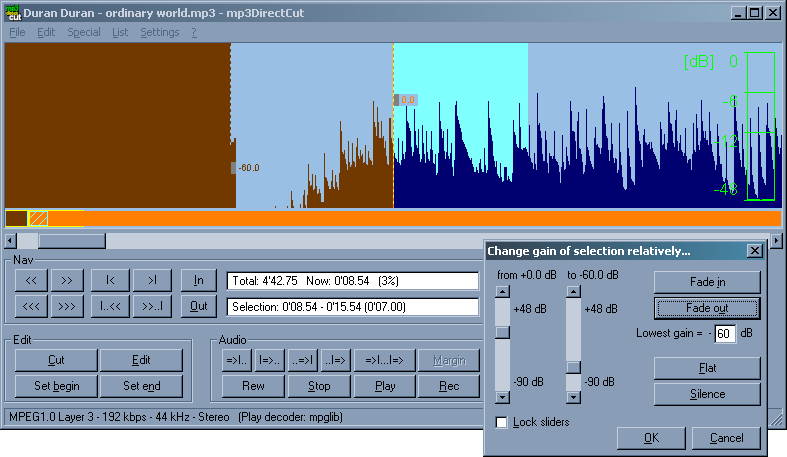Stop audio playback
Image resolution: width=787 pixels, height=457 pixels.
click(x=319, y=386)
